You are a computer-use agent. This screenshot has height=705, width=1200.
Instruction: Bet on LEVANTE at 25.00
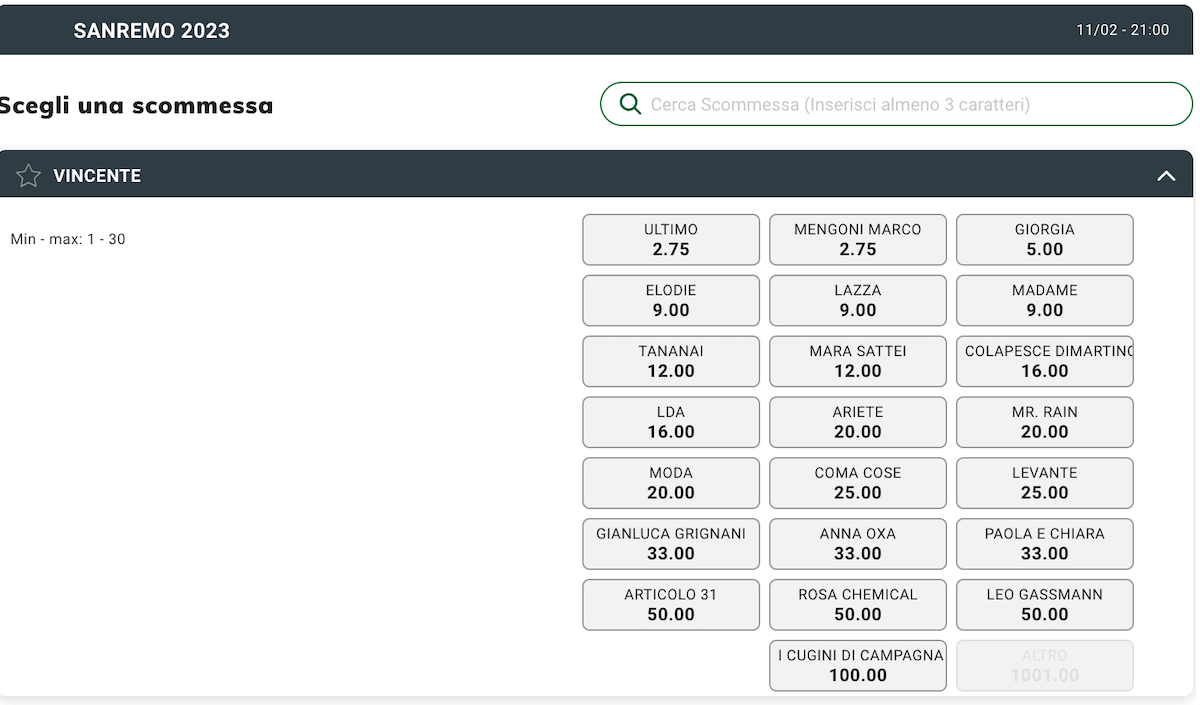coord(1045,483)
